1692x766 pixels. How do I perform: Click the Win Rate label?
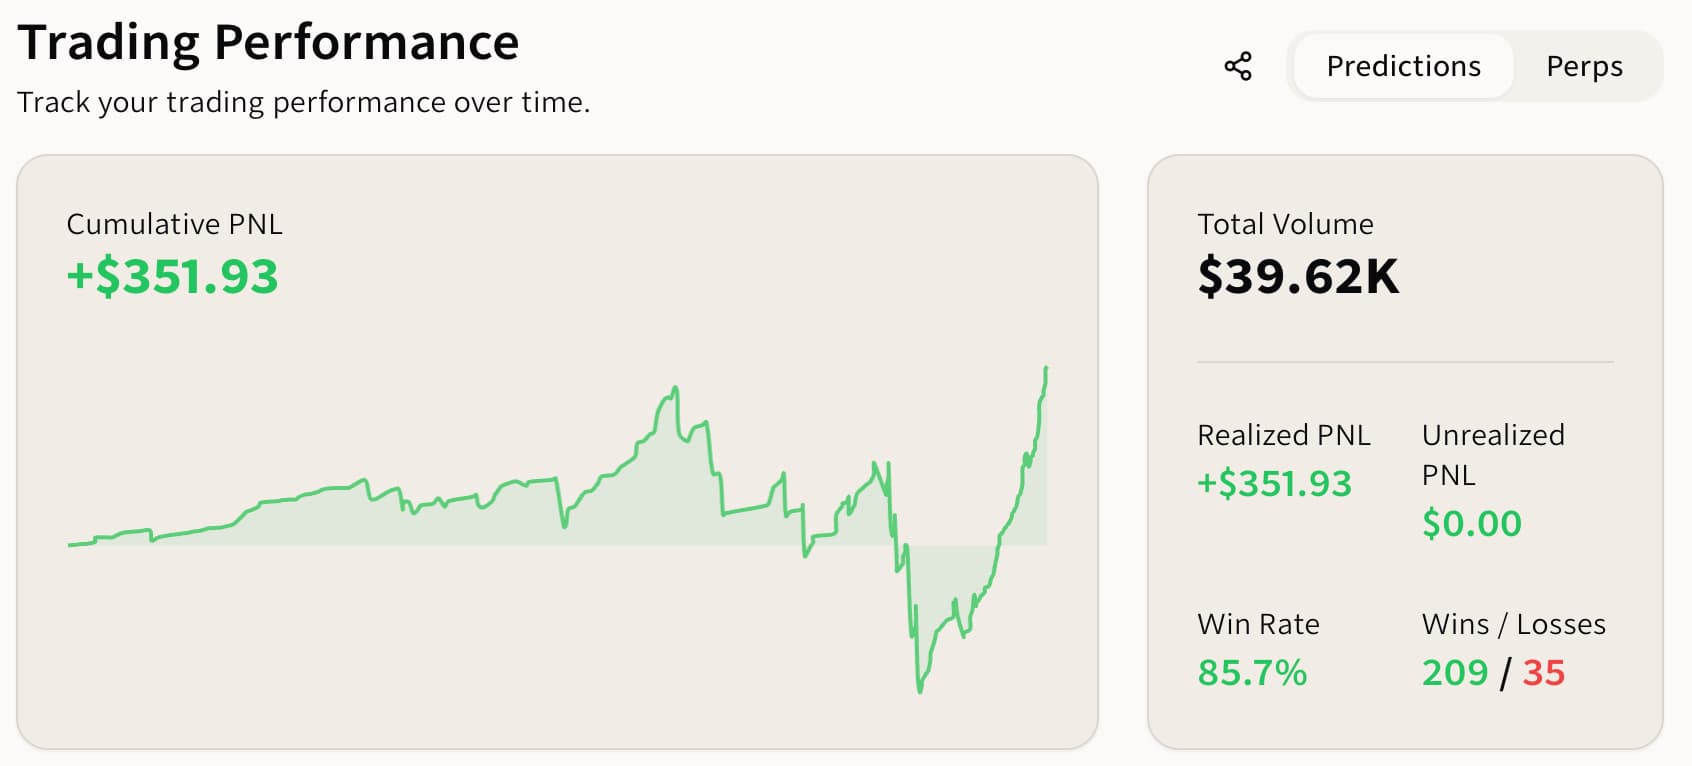(x=1258, y=625)
